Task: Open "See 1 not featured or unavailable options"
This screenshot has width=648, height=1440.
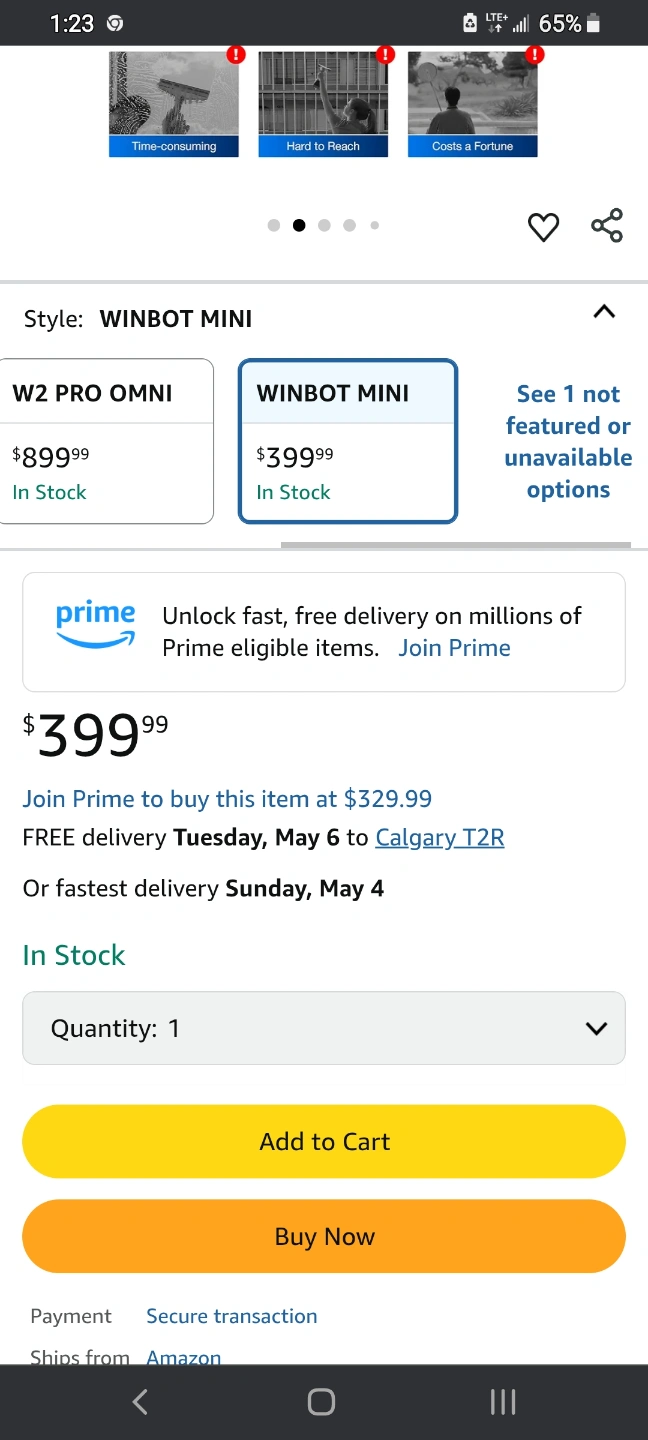Action: (568, 441)
